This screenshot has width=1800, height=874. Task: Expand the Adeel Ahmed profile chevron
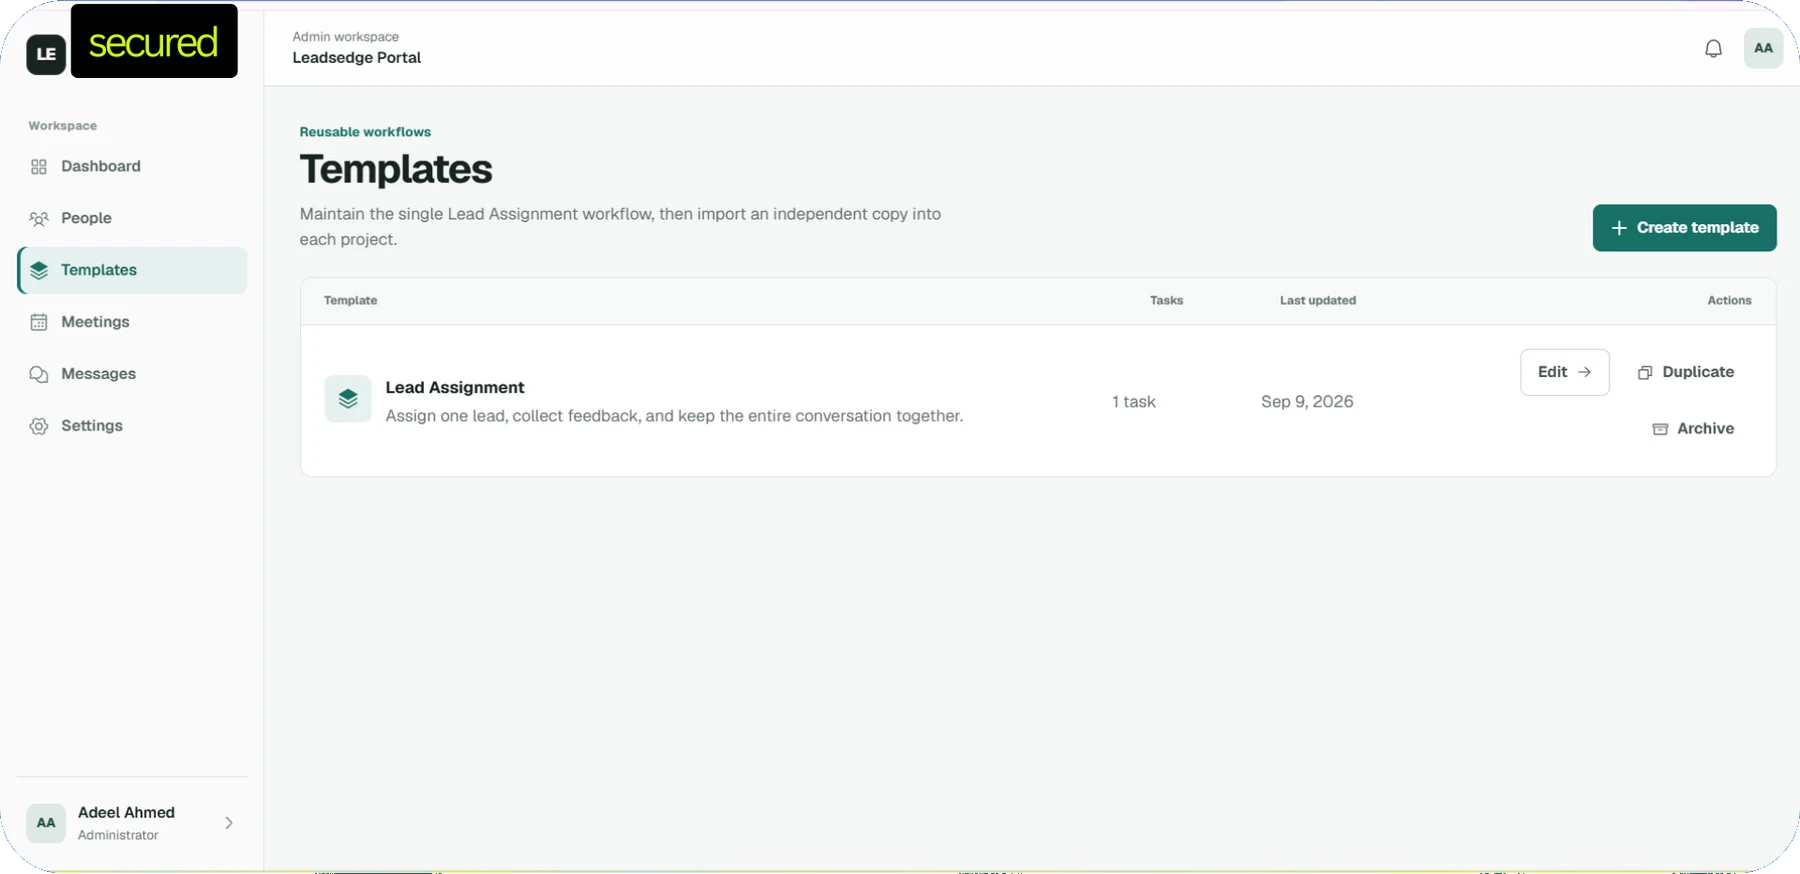(229, 823)
